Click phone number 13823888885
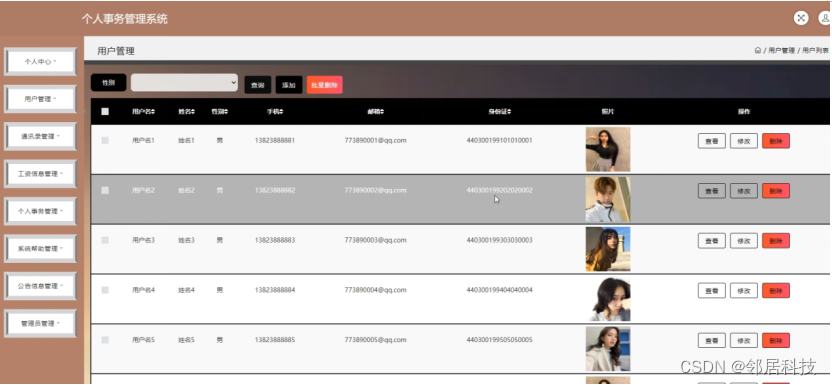Screen dimensions: 832x385 275,340
